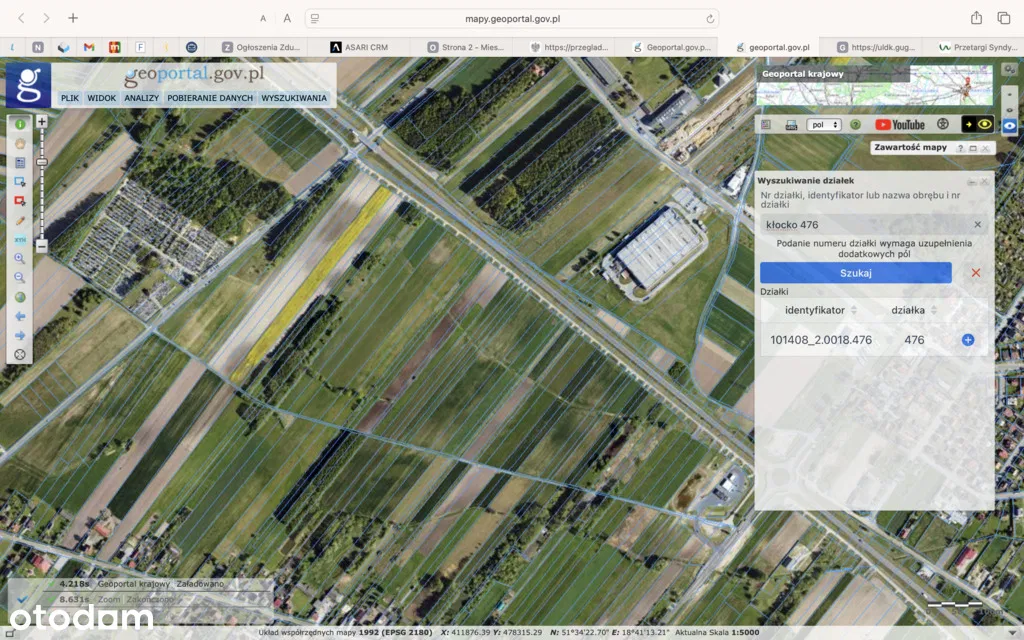
Task: Open the YouTube link icon
Action: pos(900,125)
